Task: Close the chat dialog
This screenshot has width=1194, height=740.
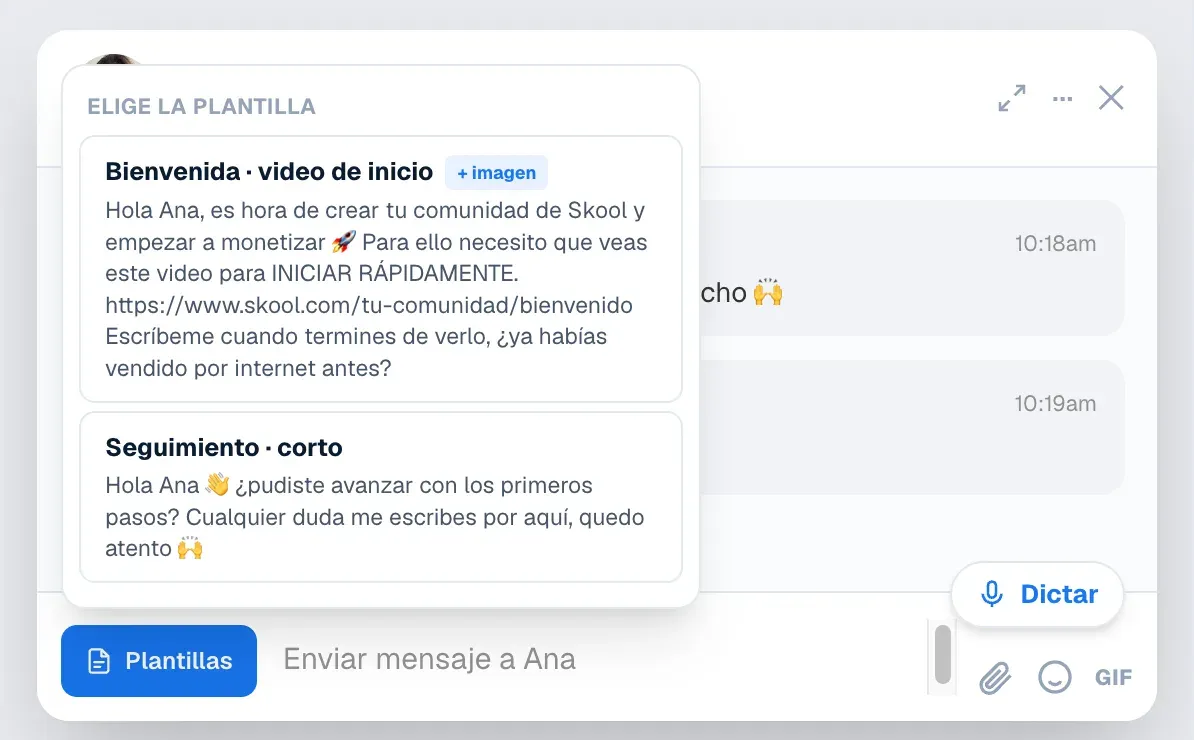Action: [1111, 97]
